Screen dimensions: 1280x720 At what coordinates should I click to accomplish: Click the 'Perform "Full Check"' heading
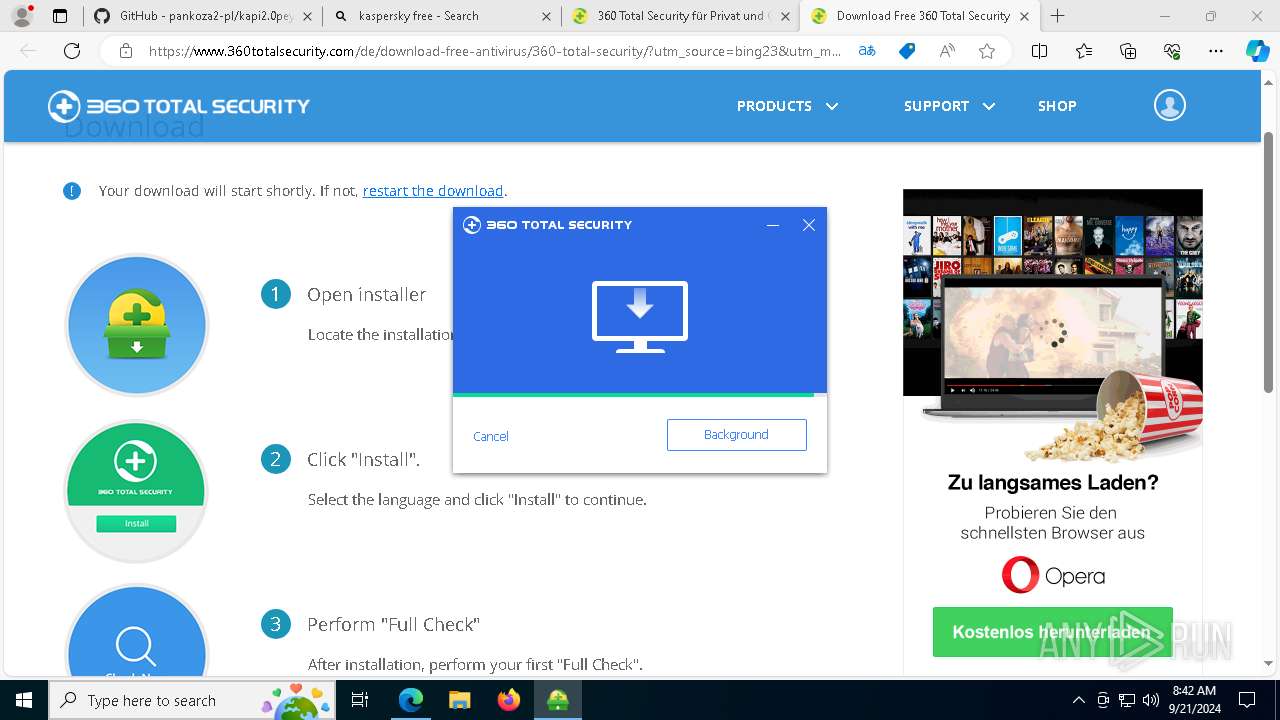point(393,624)
